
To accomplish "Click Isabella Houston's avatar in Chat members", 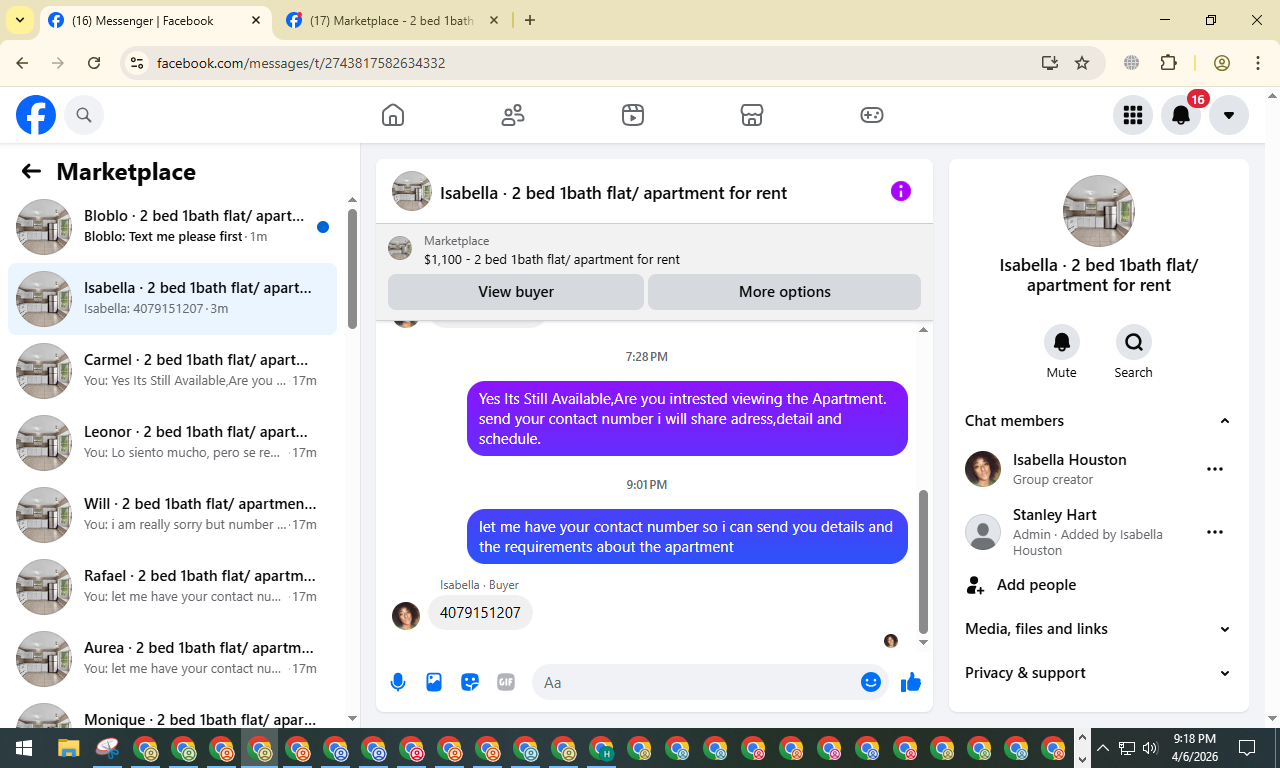I will point(983,468).
